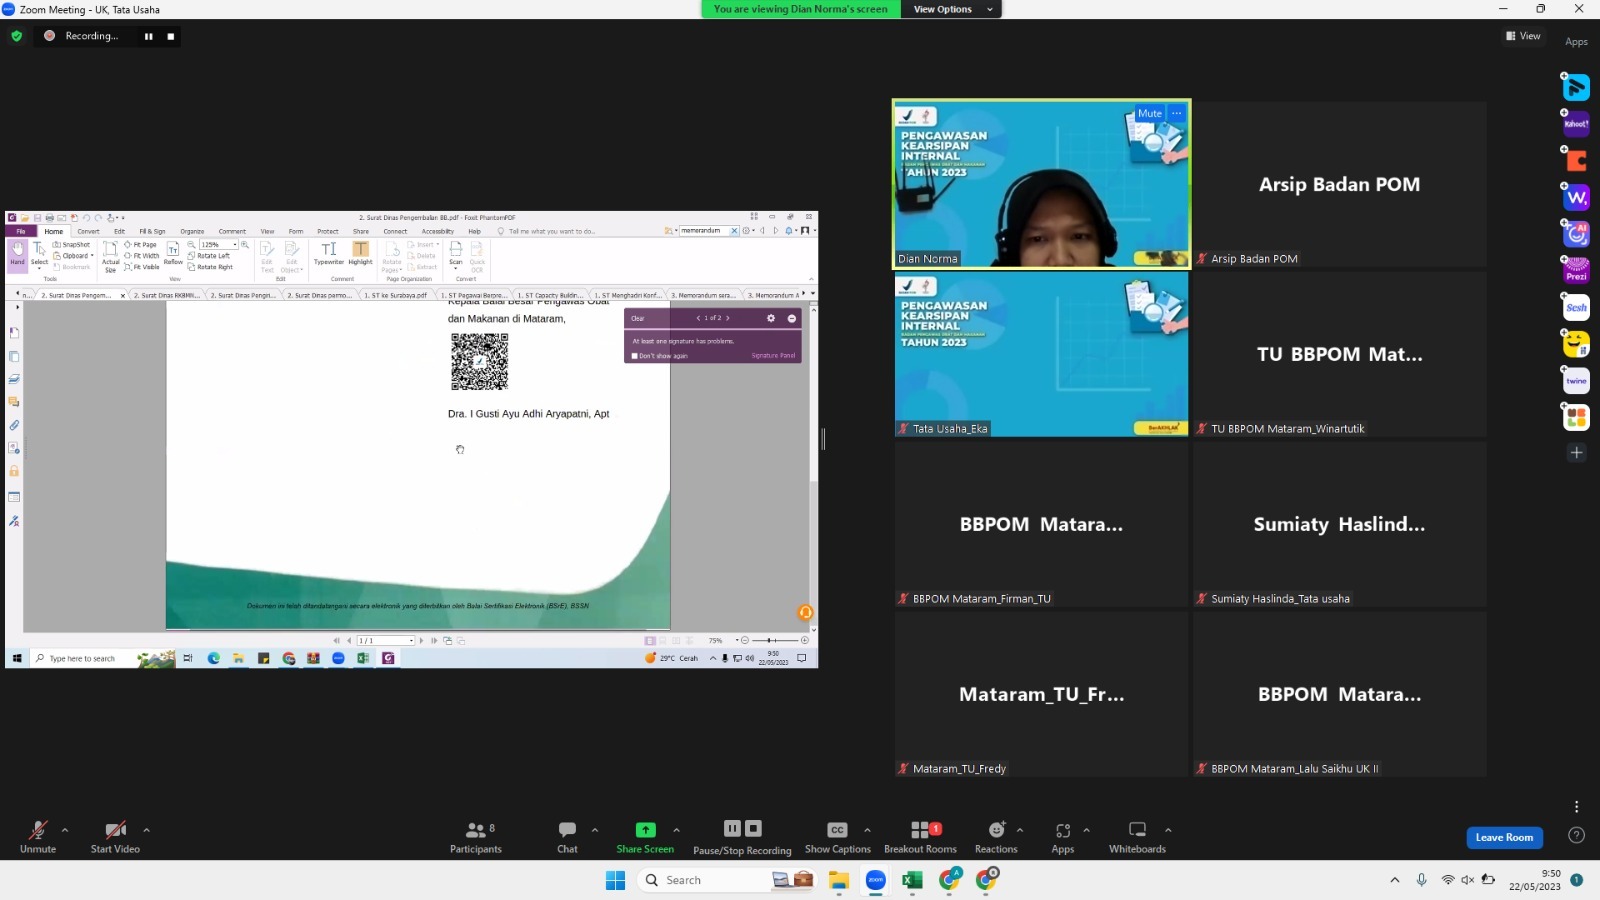
Task: Open the Participants panel
Action: tap(475, 836)
